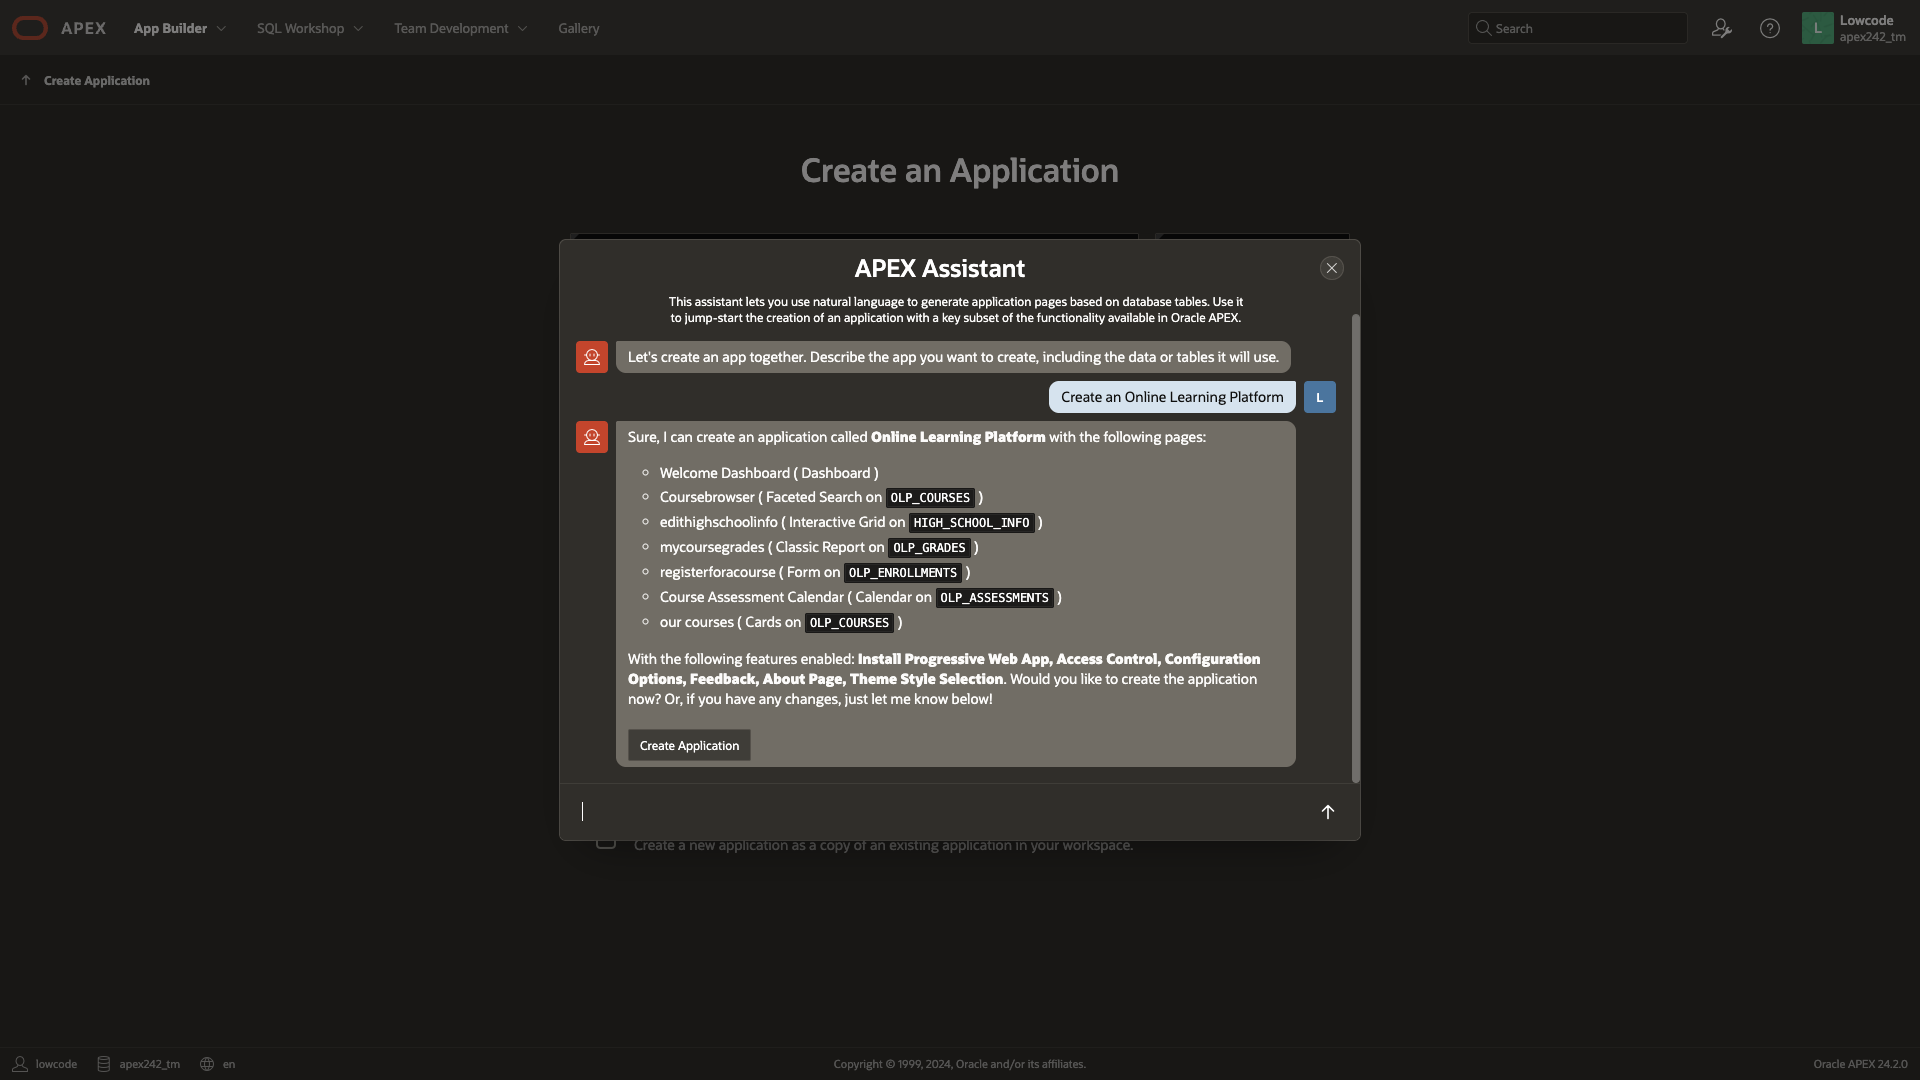This screenshot has height=1080, width=1920.
Task: Click the APEX Assistant dialog scrollbar
Action: point(1355,548)
